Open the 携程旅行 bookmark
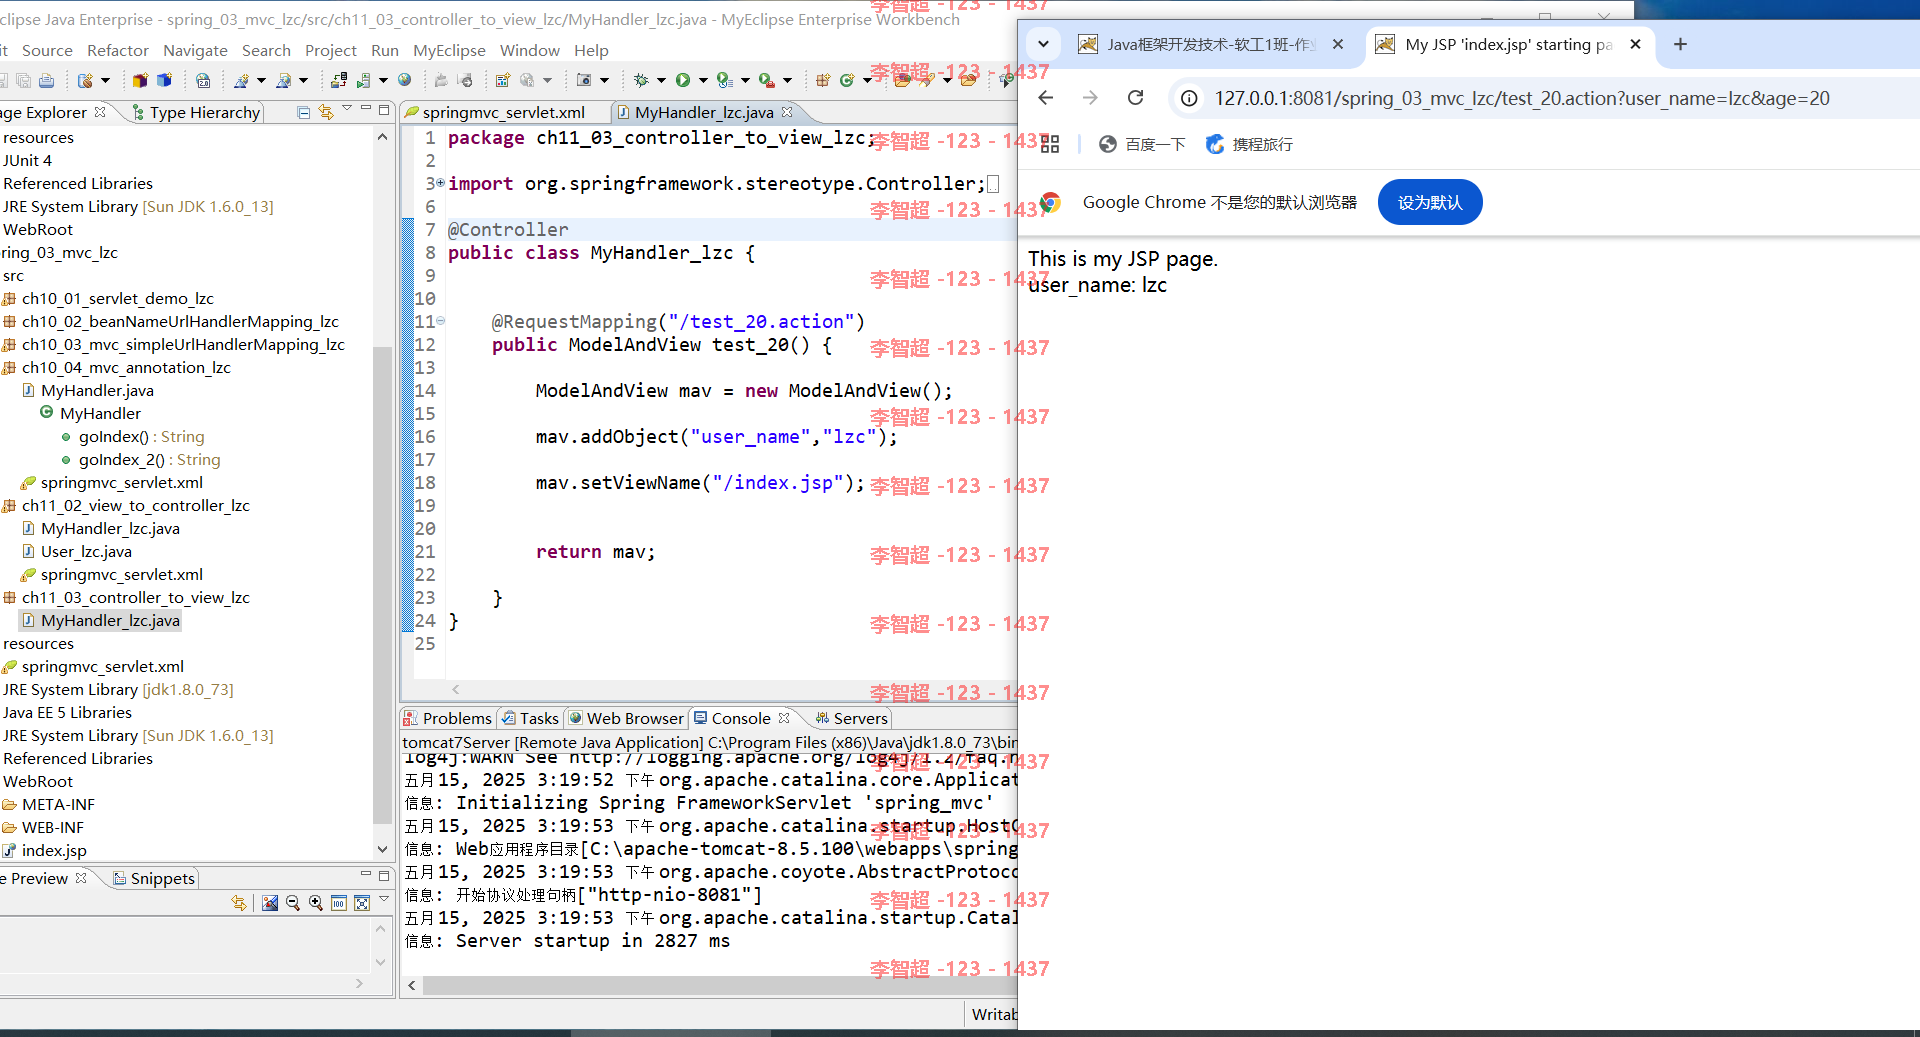 [x=1249, y=144]
